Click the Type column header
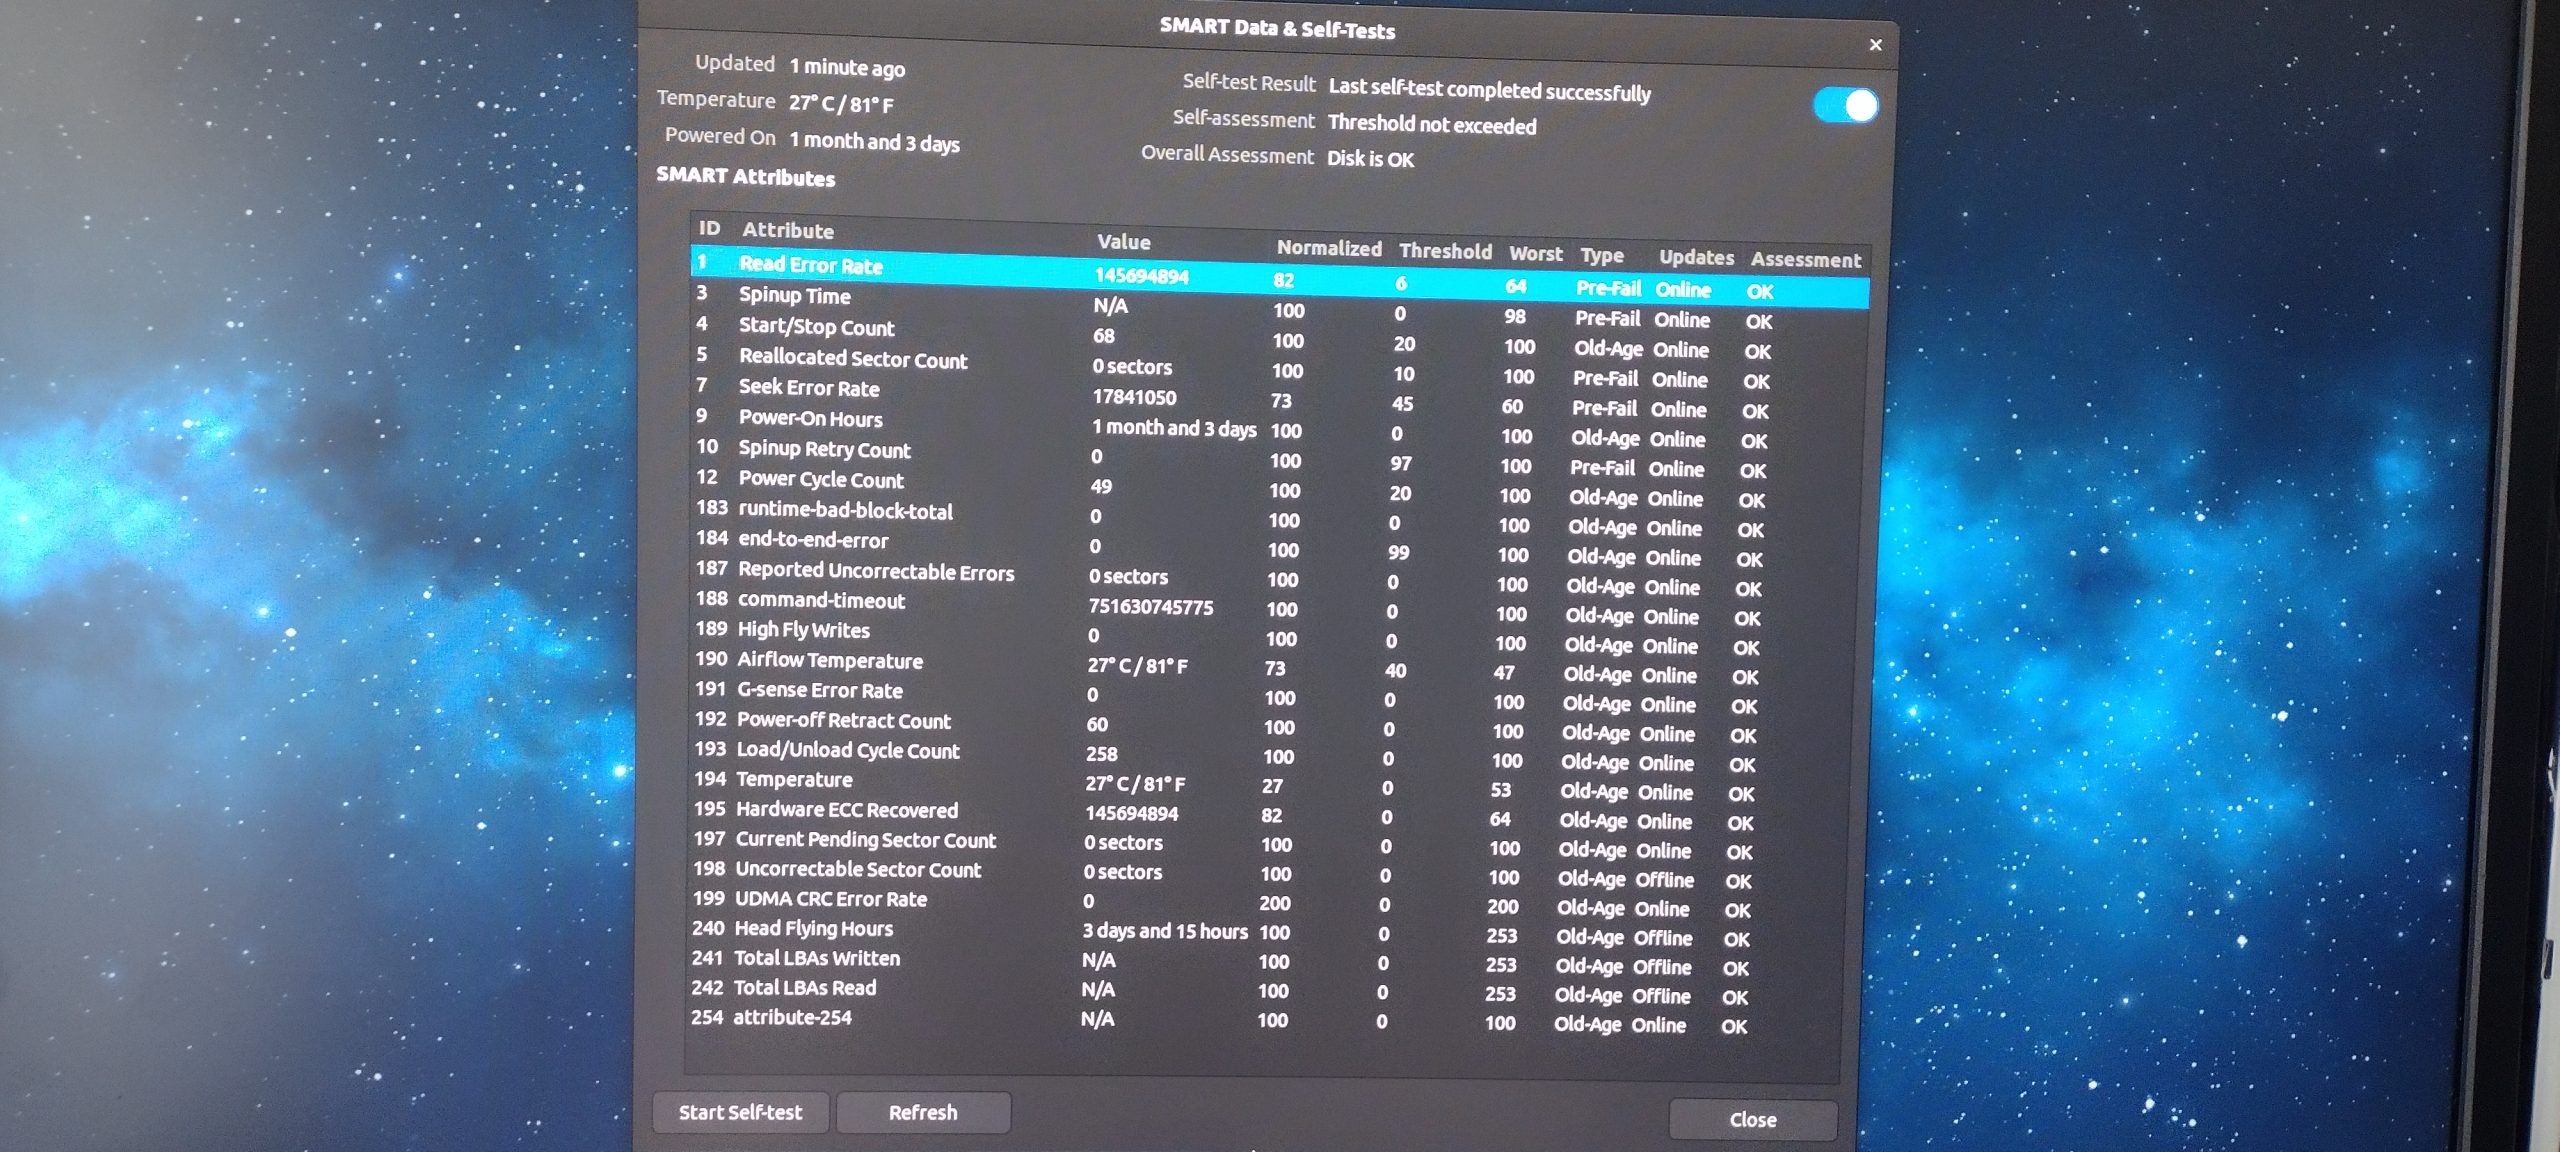 pos(1602,256)
